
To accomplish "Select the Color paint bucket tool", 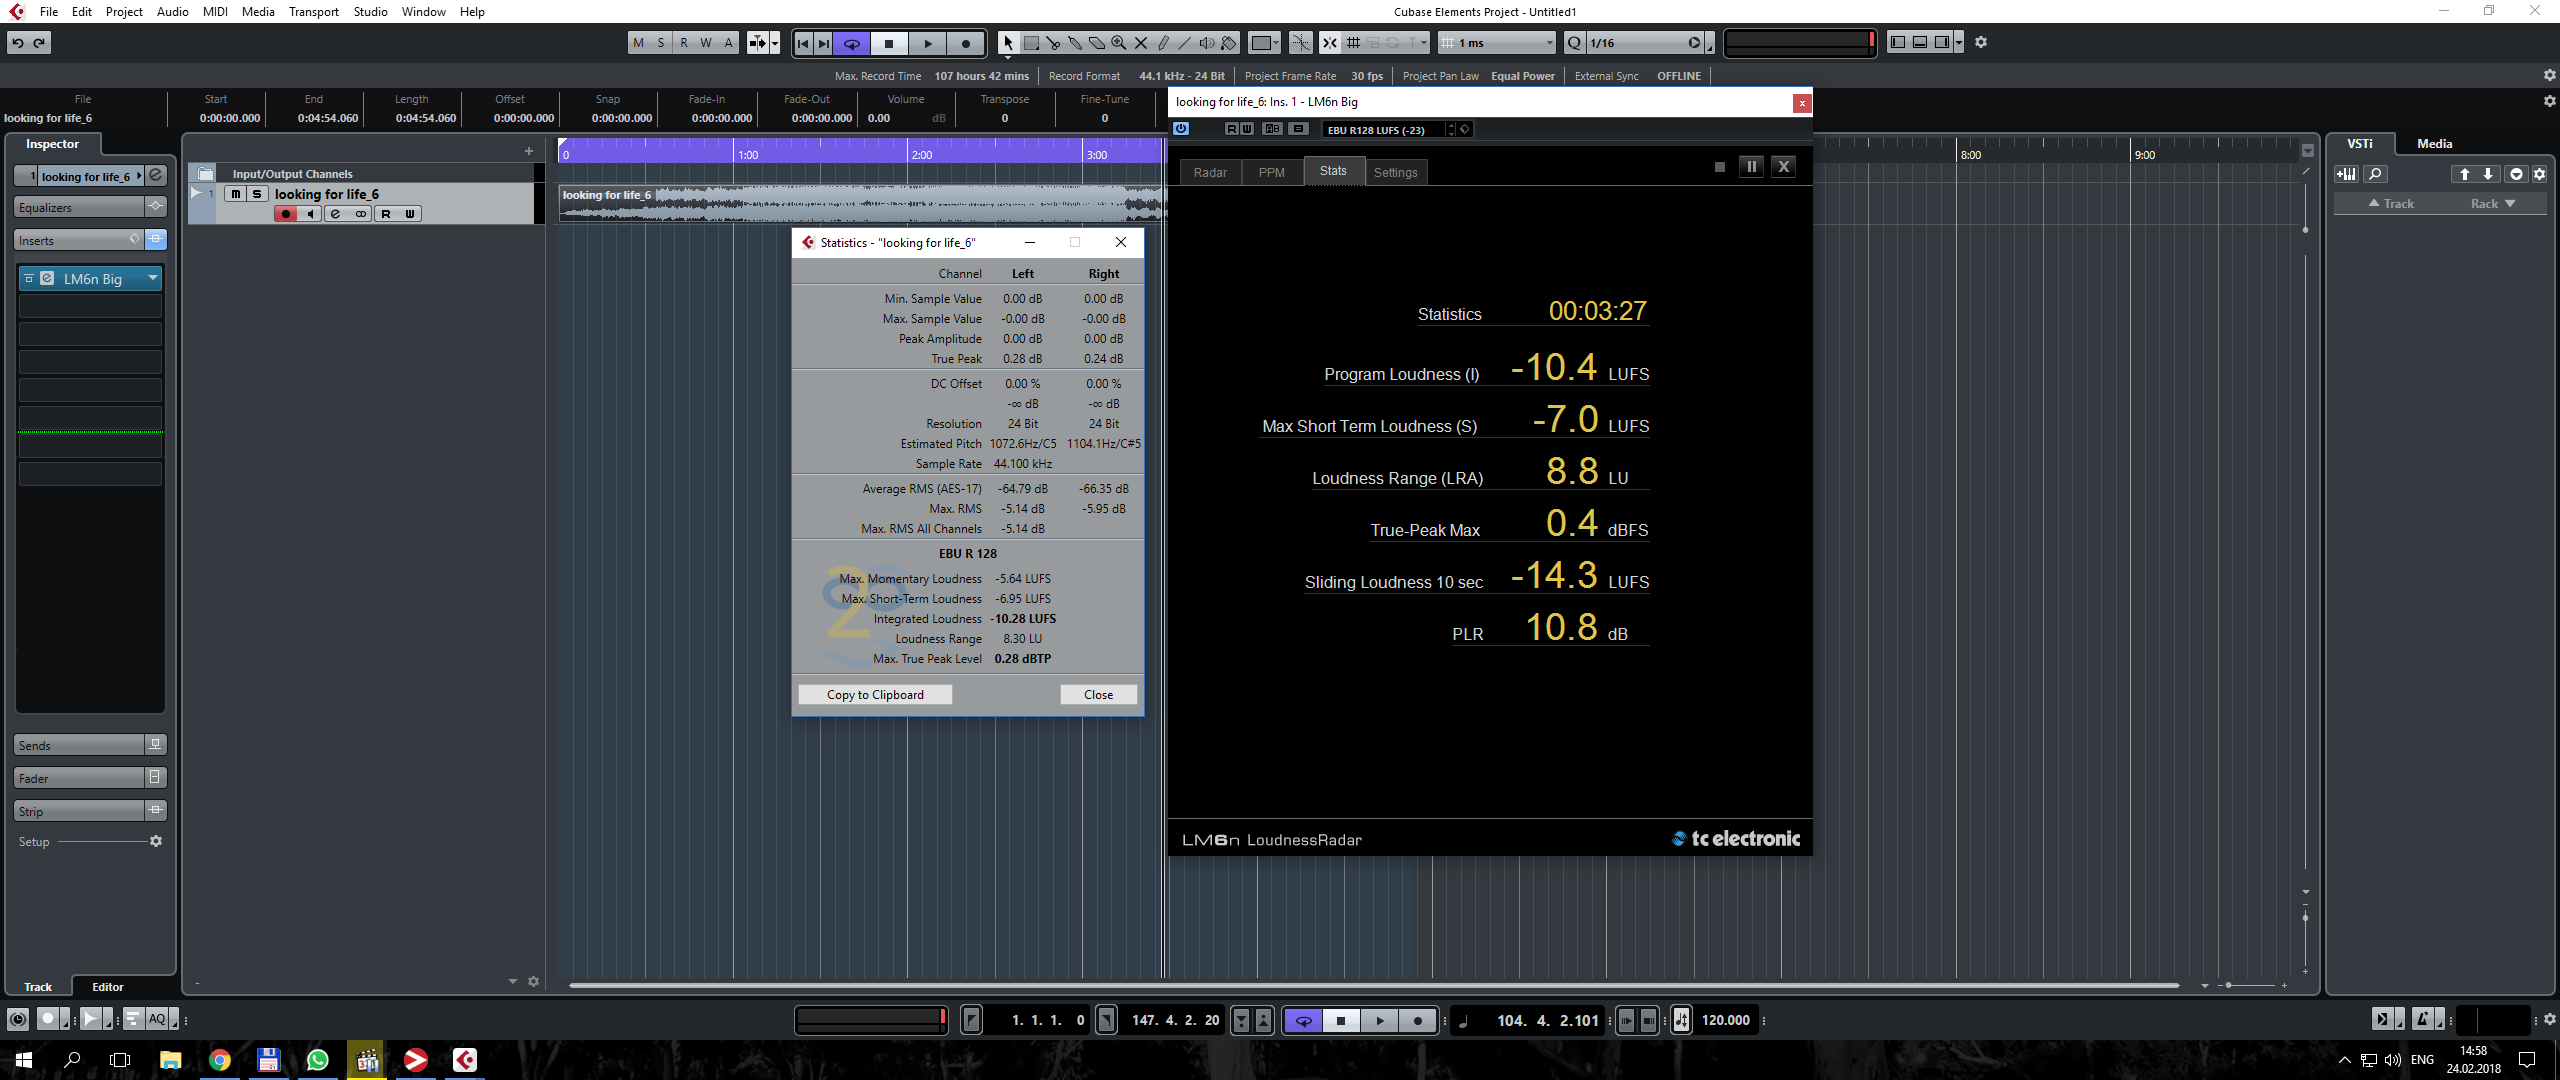I will tap(1229, 43).
